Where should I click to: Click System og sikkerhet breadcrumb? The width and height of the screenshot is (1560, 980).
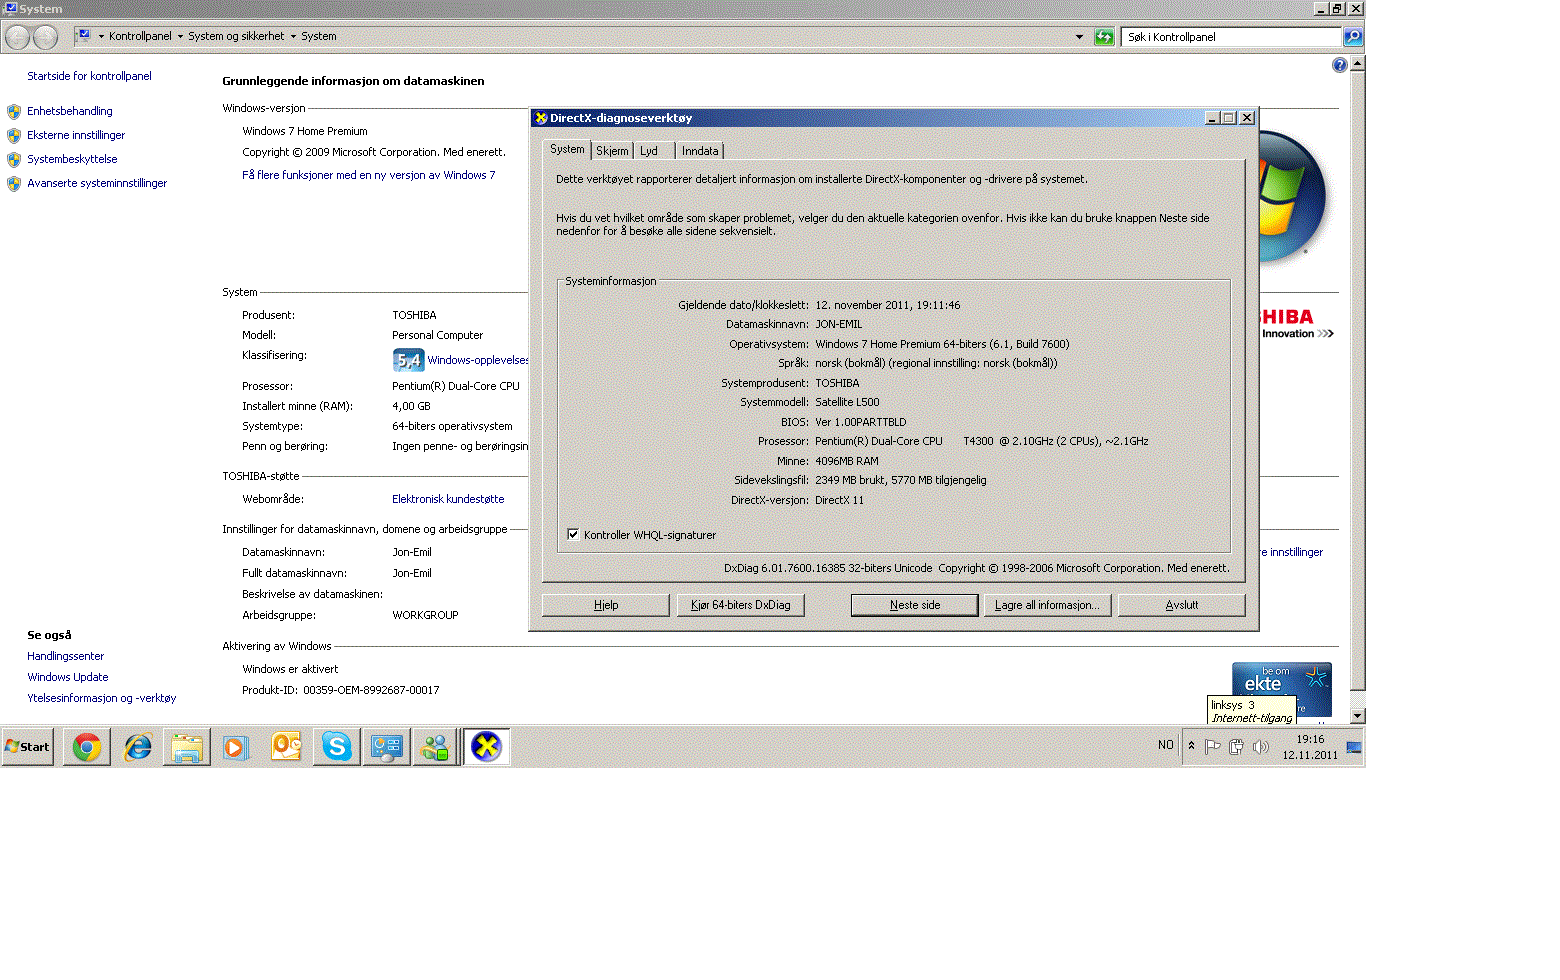click(236, 36)
